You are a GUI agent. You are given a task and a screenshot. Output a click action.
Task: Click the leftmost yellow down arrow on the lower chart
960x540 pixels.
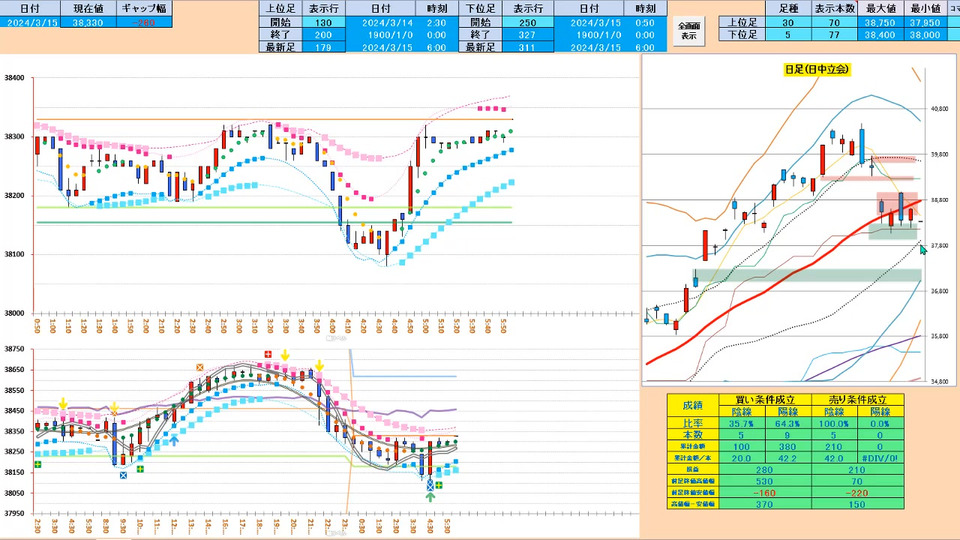coord(63,403)
